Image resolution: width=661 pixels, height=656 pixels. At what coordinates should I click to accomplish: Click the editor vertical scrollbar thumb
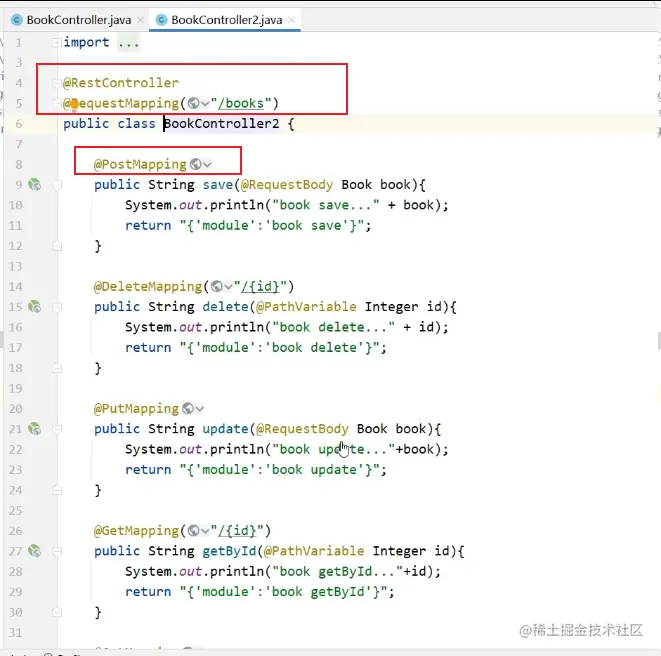(659, 340)
